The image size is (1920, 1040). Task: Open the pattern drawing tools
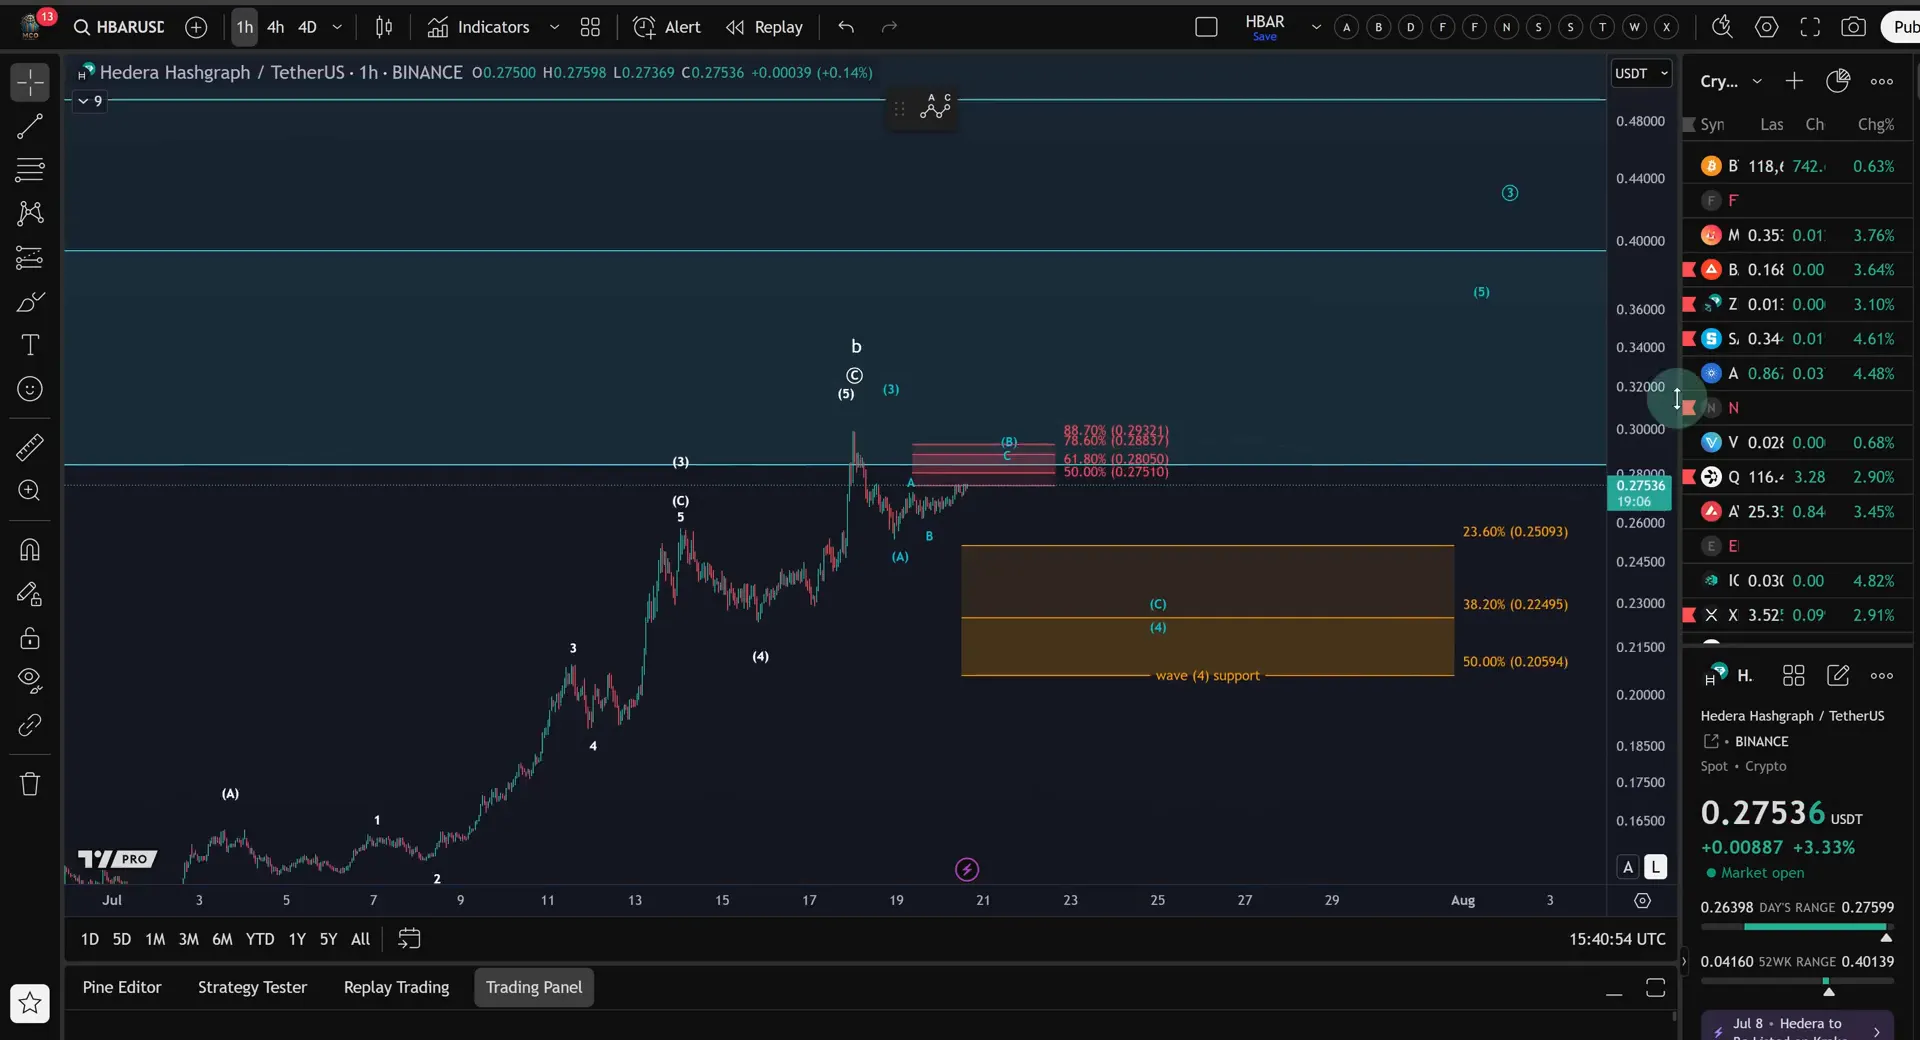pyautogui.click(x=30, y=213)
